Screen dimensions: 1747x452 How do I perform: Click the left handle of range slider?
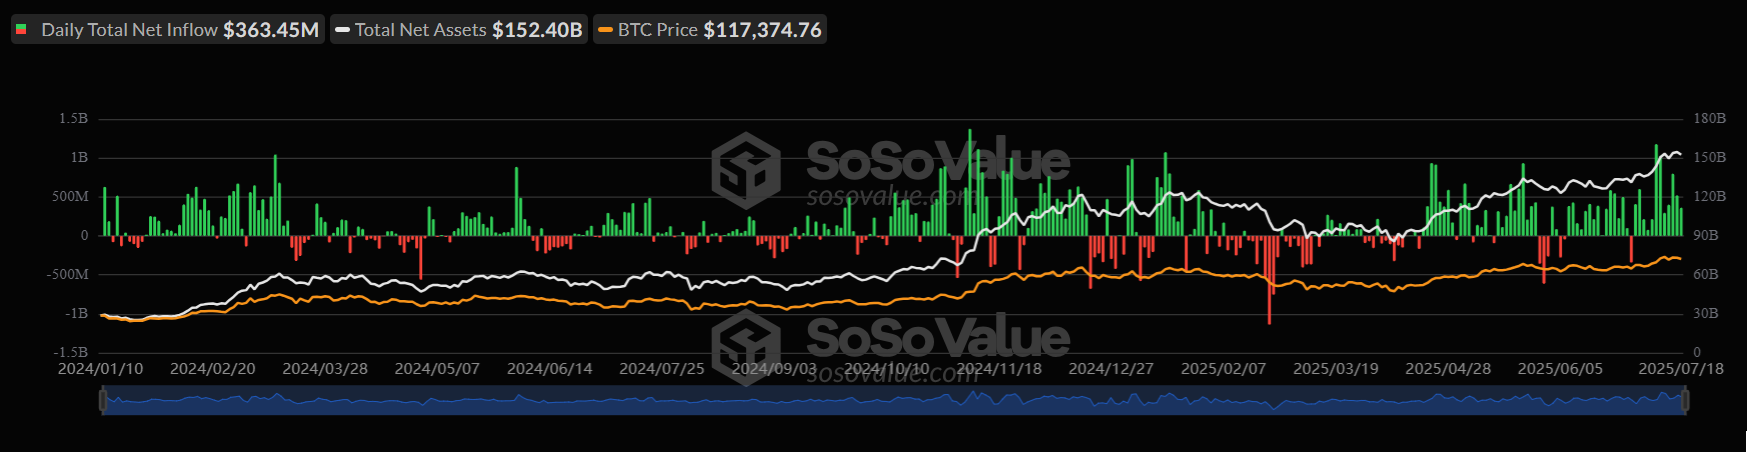pyautogui.click(x=102, y=401)
